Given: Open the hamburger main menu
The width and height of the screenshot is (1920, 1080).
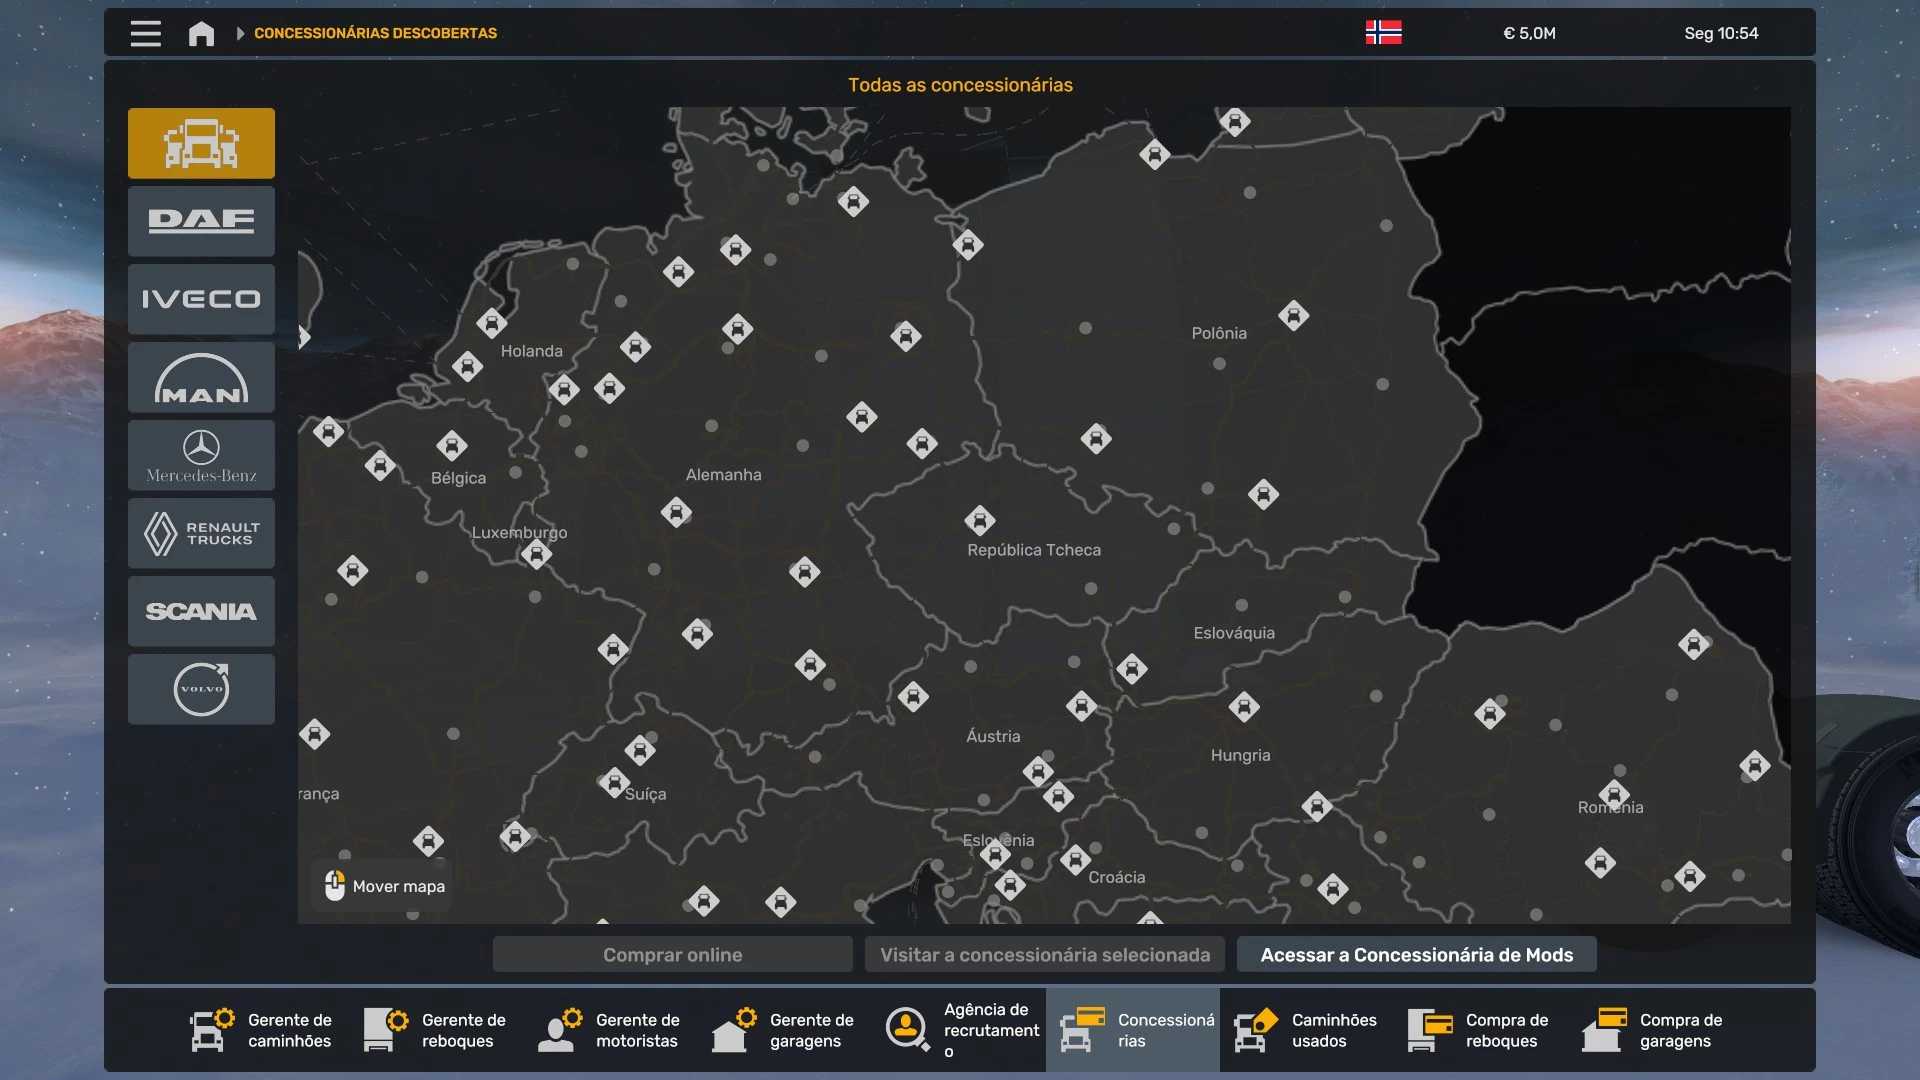Looking at the screenshot, I should 146,34.
